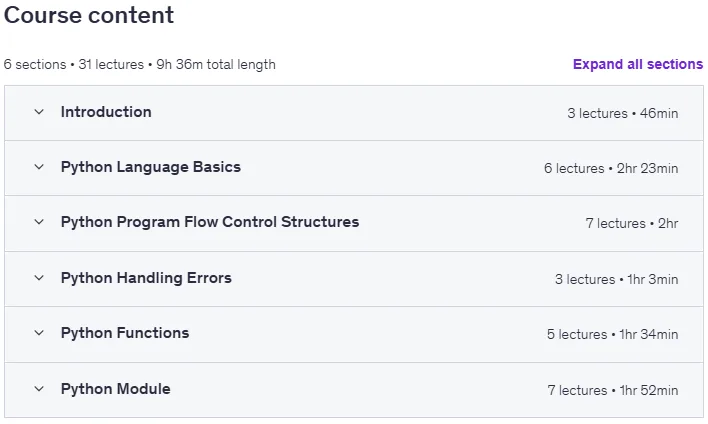Click the 5 lectures • 1hr 34min label
The height and width of the screenshot is (424, 708).
[x=612, y=335]
